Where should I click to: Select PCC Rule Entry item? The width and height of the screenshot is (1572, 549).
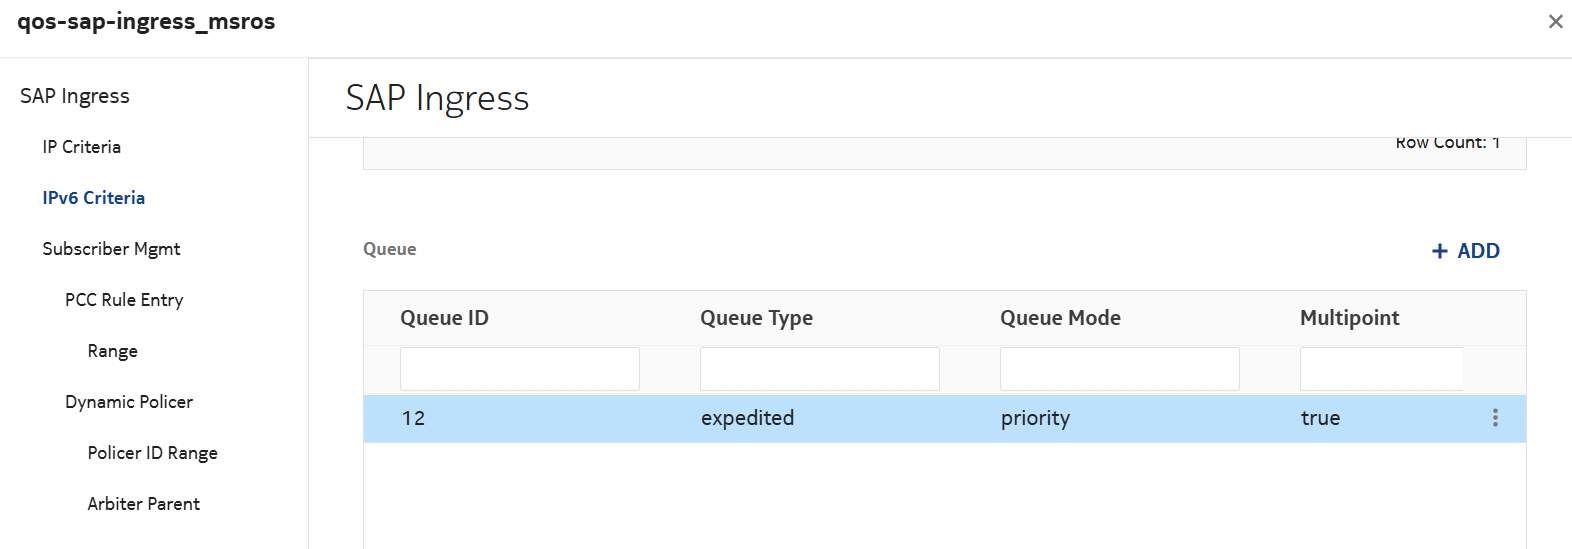124,300
